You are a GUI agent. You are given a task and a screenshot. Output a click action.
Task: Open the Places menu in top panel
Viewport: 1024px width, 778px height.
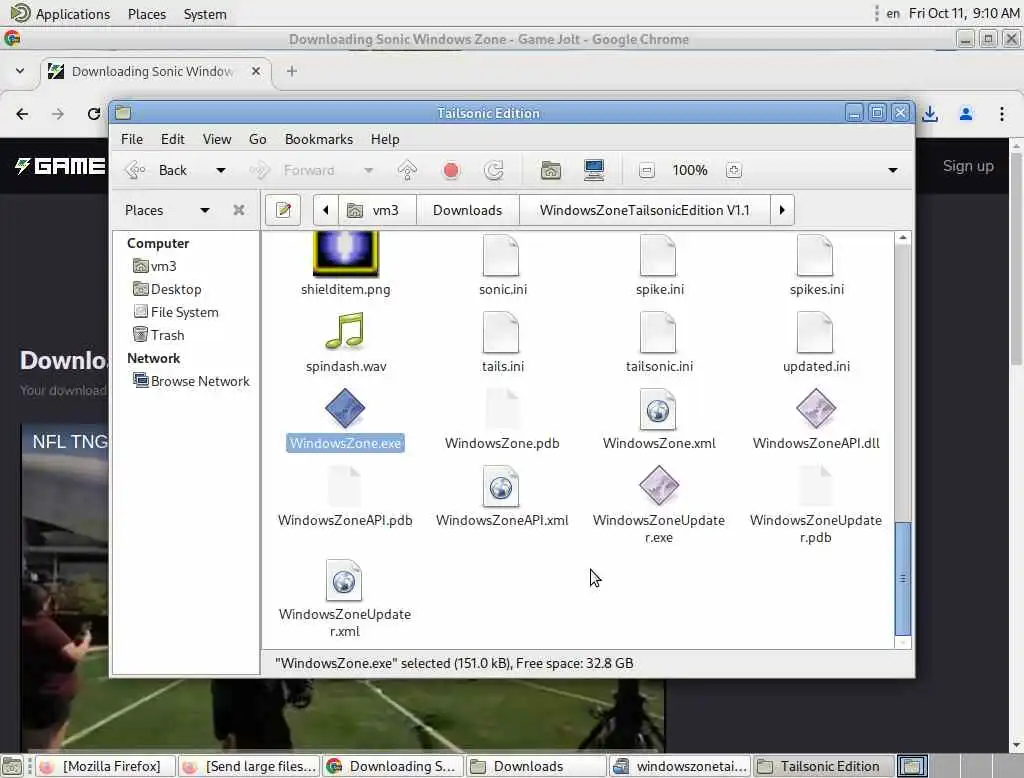147,14
